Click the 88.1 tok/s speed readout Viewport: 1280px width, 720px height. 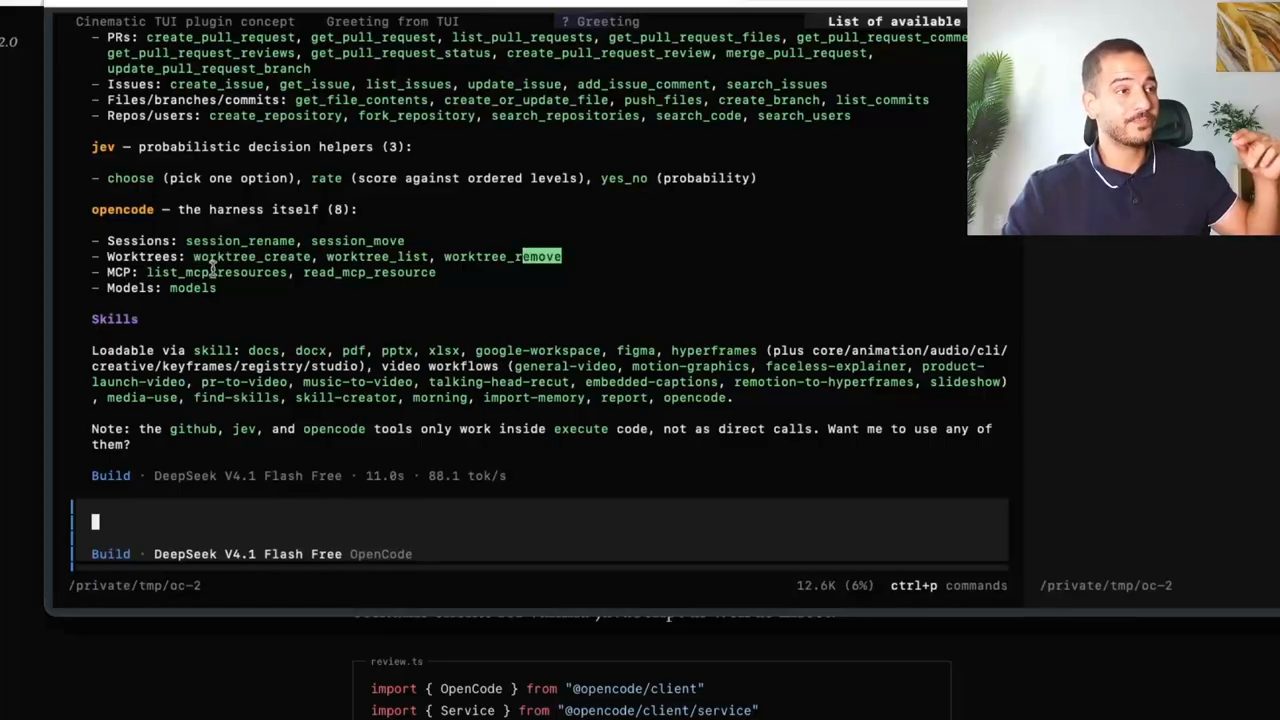point(467,476)
